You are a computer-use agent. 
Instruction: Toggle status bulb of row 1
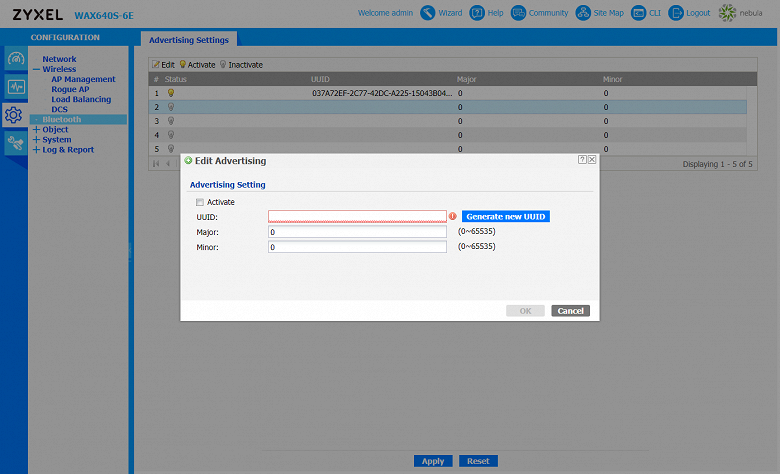[171, 93]
